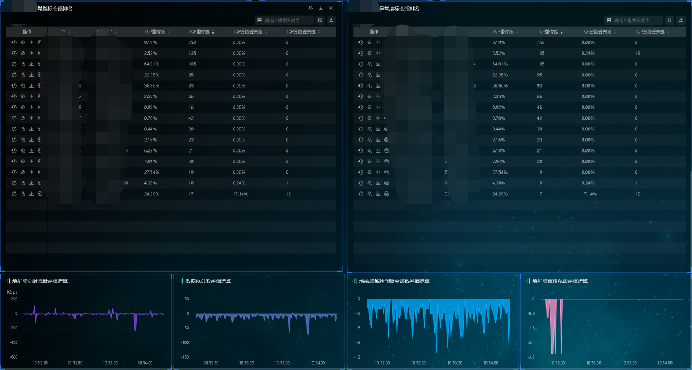Close the left window with the X icon
The image size is (692, 370).
click(x=331, y=8)
